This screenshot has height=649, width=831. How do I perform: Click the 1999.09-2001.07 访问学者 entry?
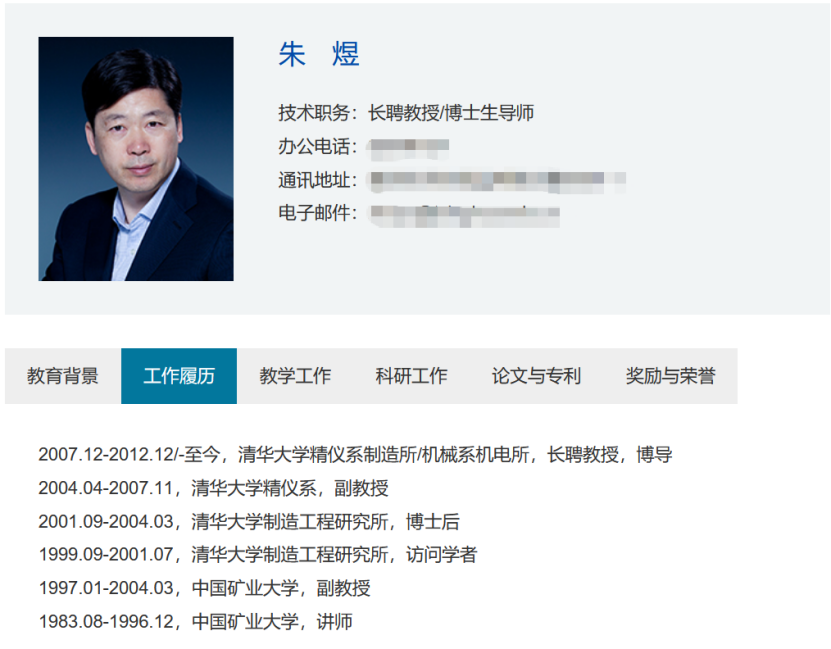(x=258, y=555)
